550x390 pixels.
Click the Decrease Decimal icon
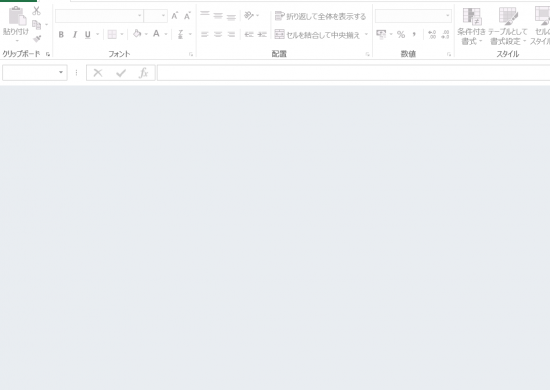pyautogui.click(x=445, y=34)
